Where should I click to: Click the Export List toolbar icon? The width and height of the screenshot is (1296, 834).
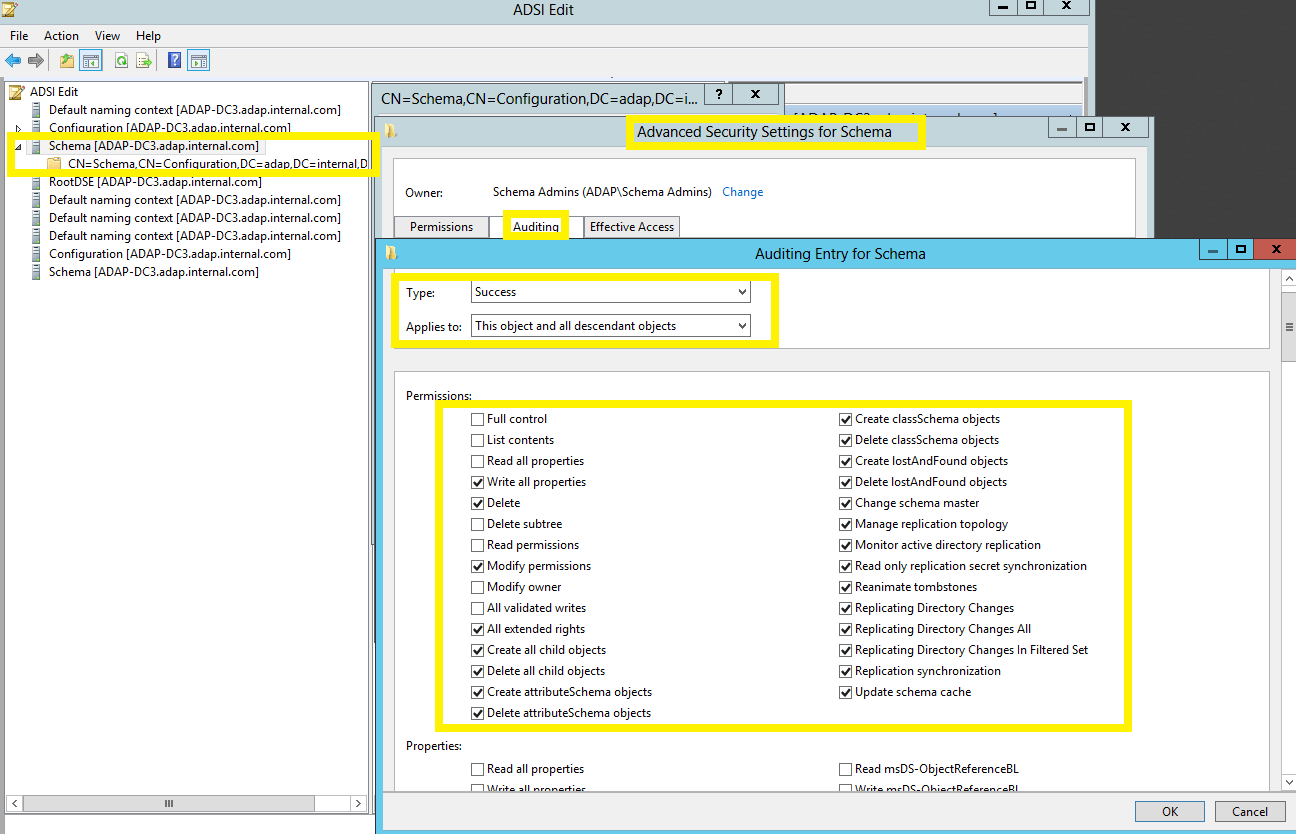tap(144, 61)
